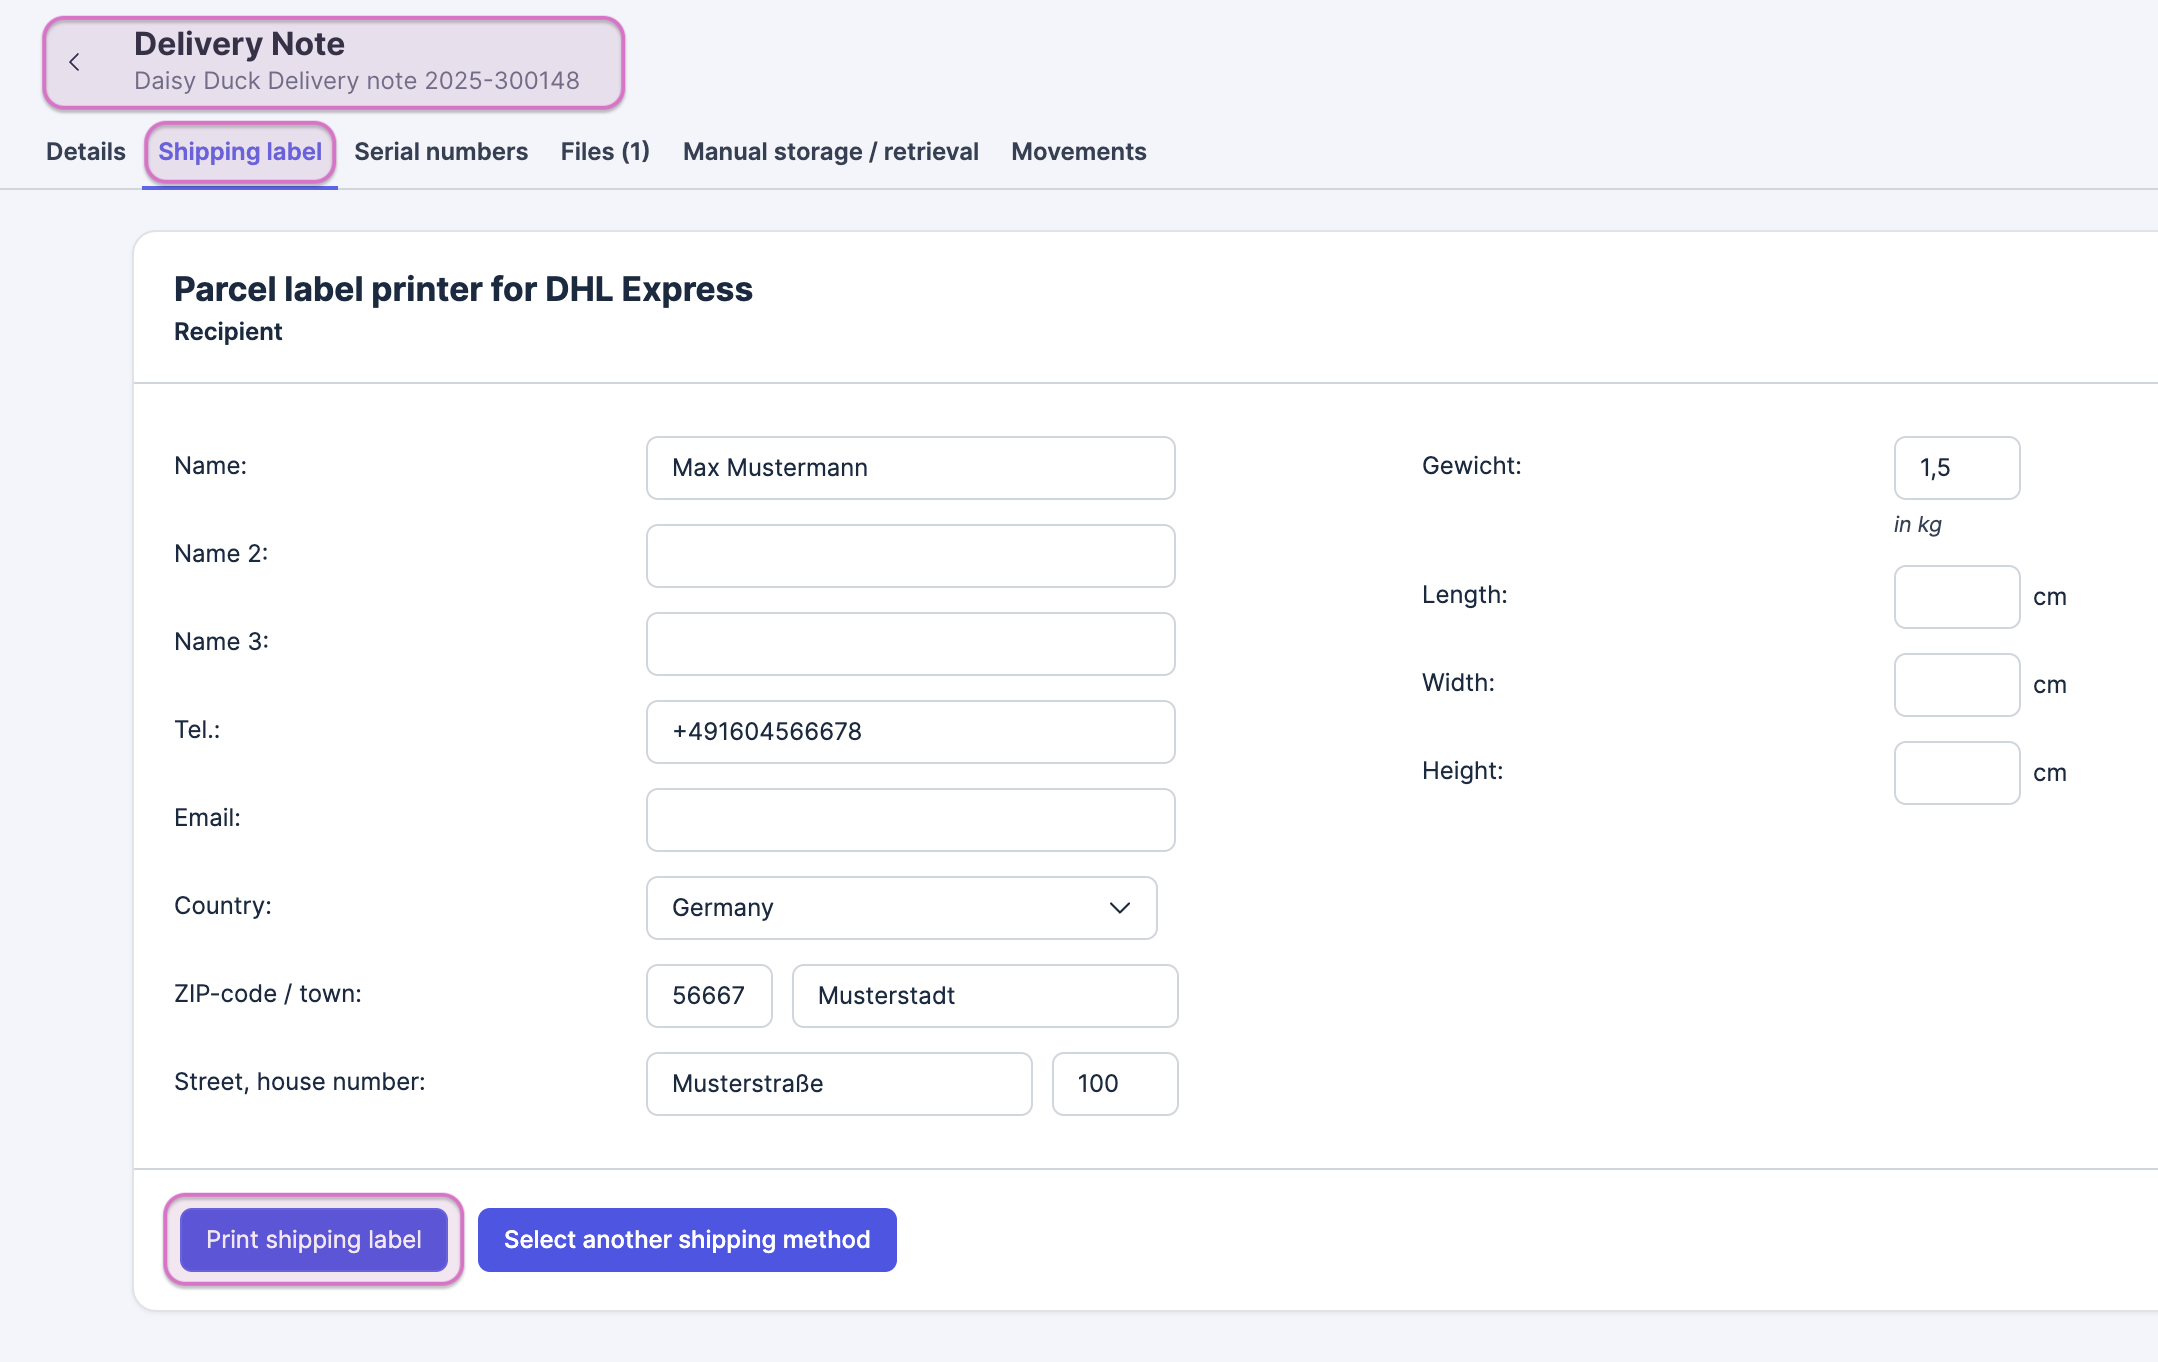
Task: Click Select another shipping method
Action: (x=687, y=1240)
